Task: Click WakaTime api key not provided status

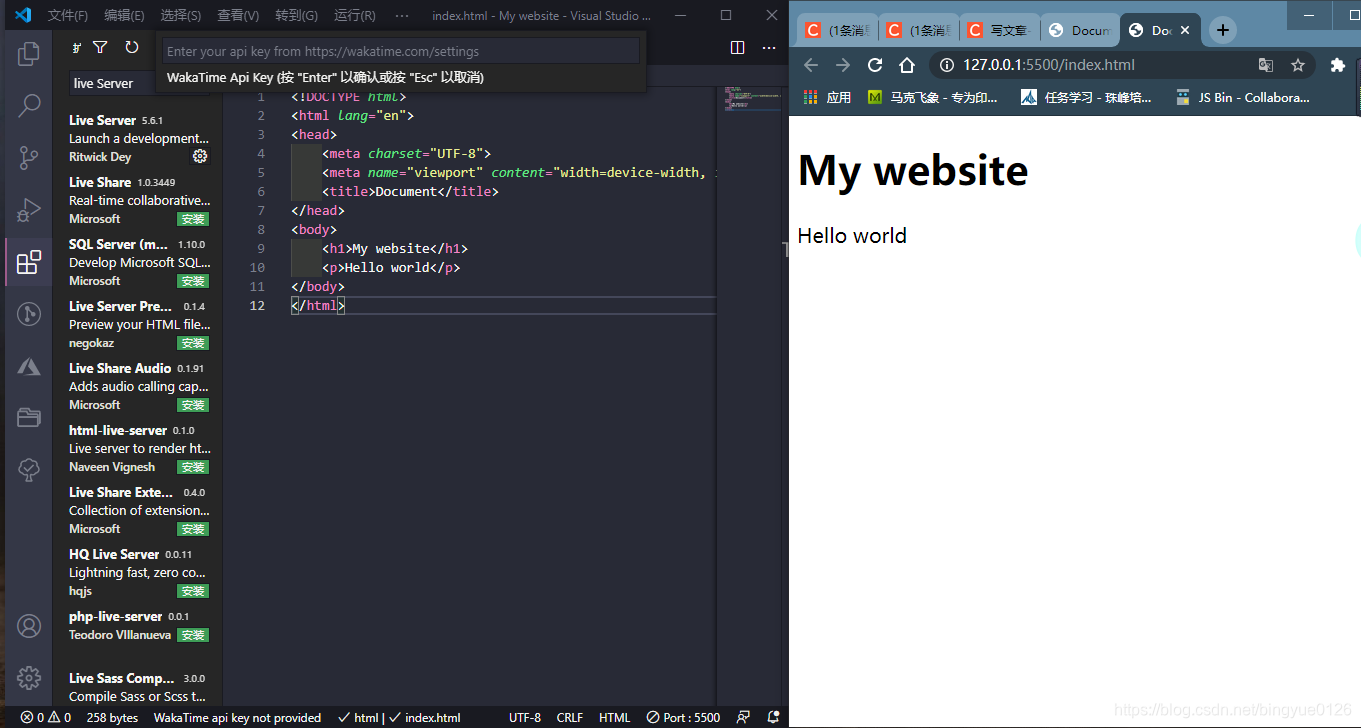Action: pos(238,717)
